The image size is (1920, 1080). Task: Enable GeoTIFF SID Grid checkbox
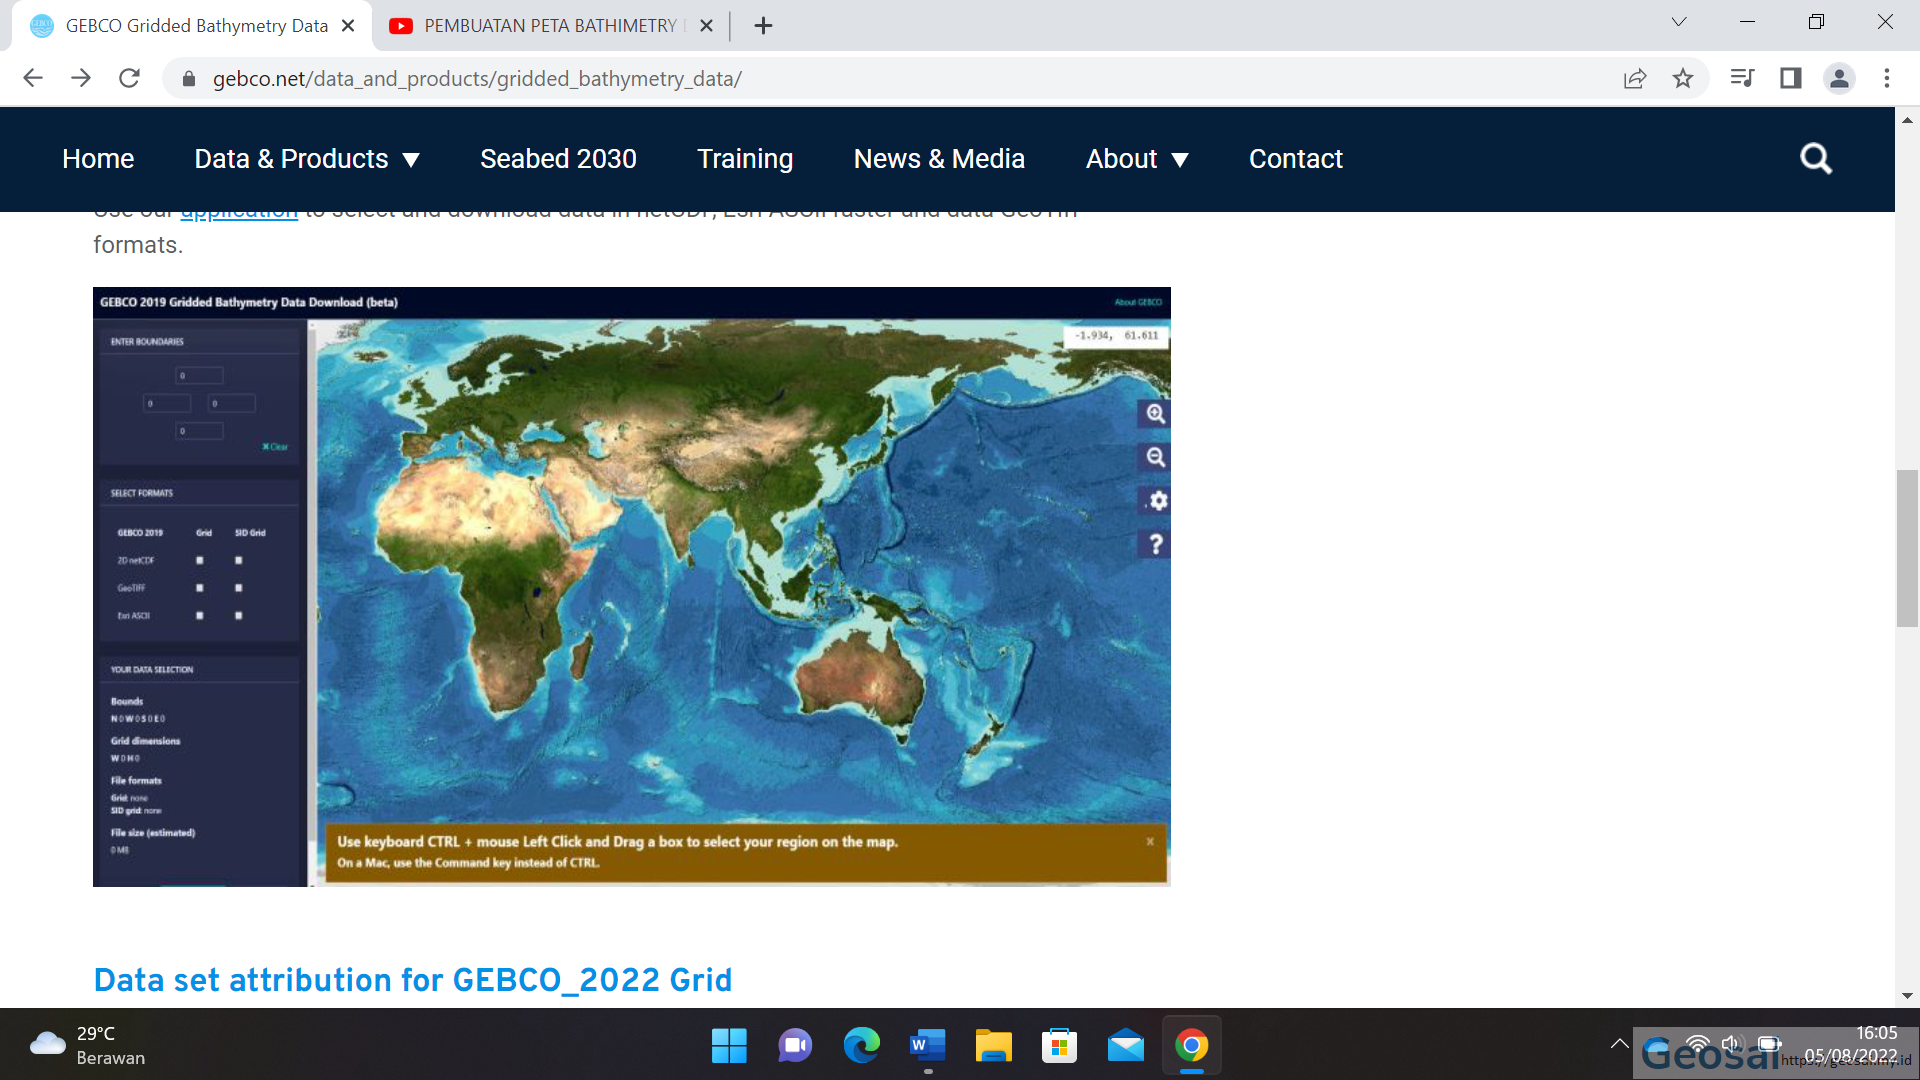pyautogui.click(x=238, y=588)
